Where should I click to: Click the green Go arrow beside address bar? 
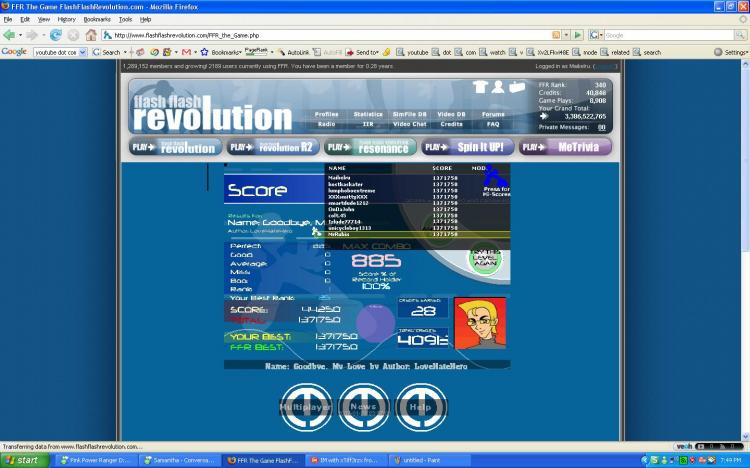(x=578, y=35)
